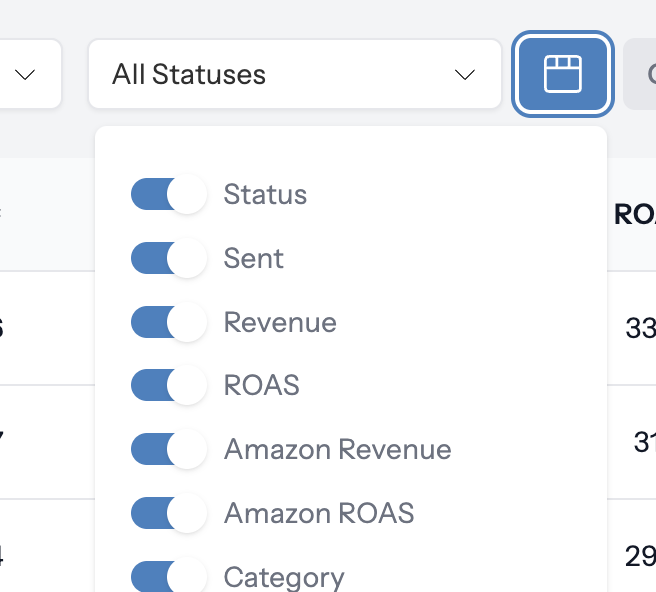Toggle the Revenue column switch

168,322
